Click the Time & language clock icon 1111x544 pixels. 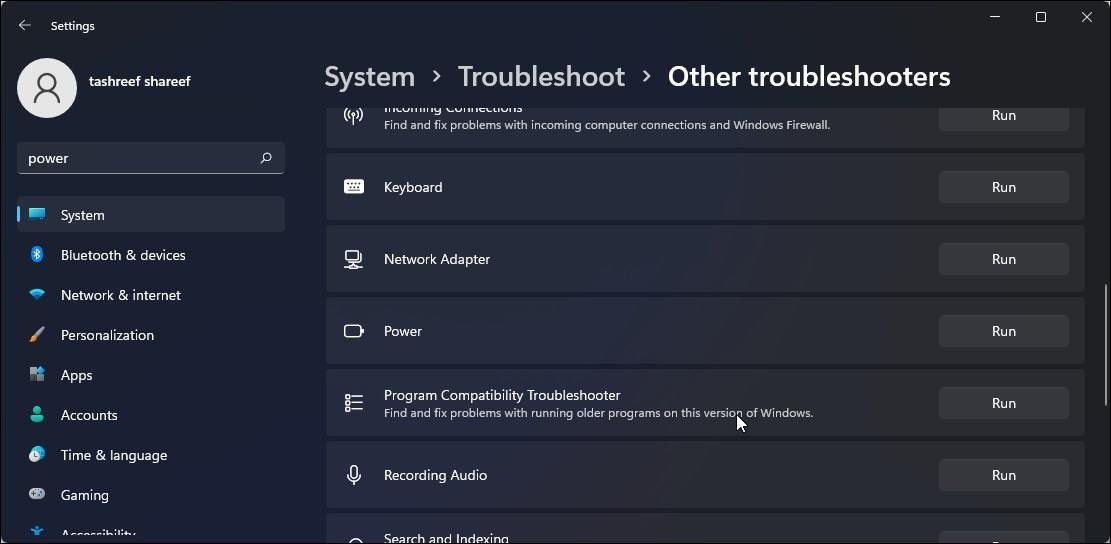tap(37, 455)
